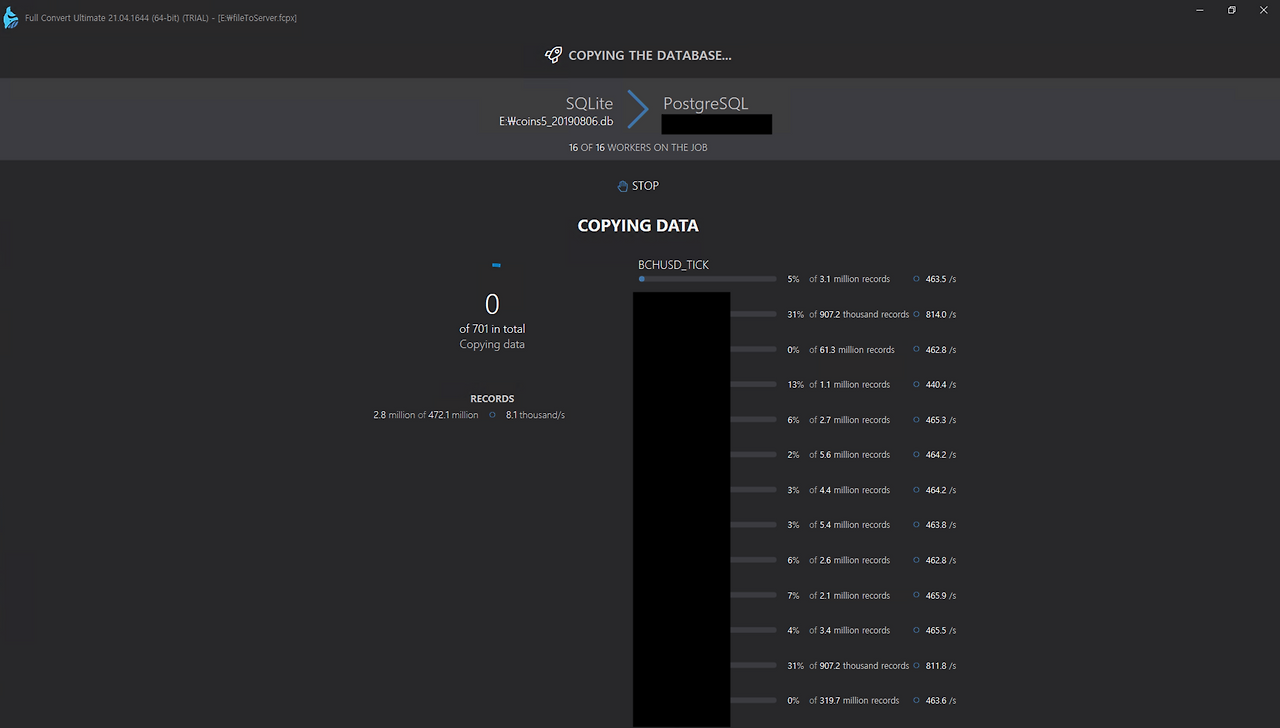Restore down the Full Convert window
The image size is (1280, 728).
1232,10
